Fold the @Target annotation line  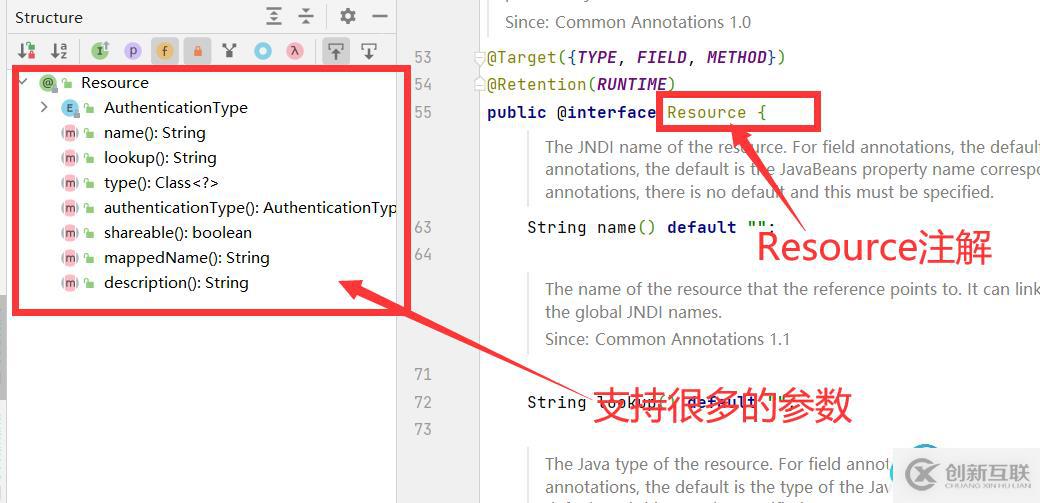[x=480, y=58]
